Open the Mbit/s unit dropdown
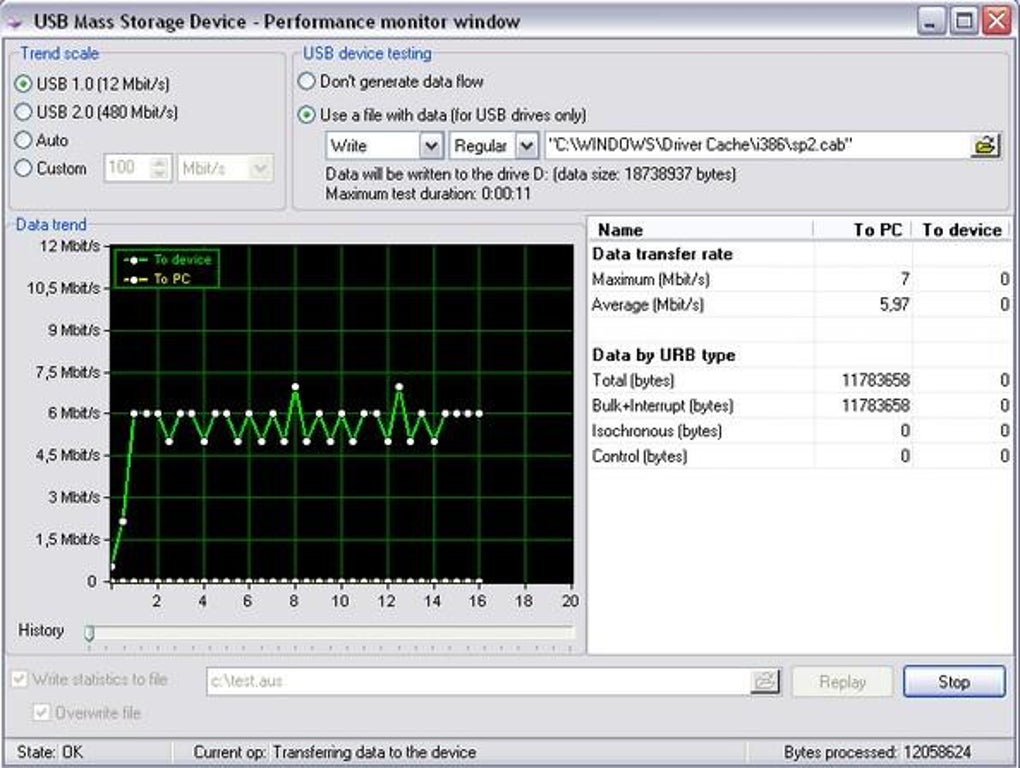 [260, 169]
